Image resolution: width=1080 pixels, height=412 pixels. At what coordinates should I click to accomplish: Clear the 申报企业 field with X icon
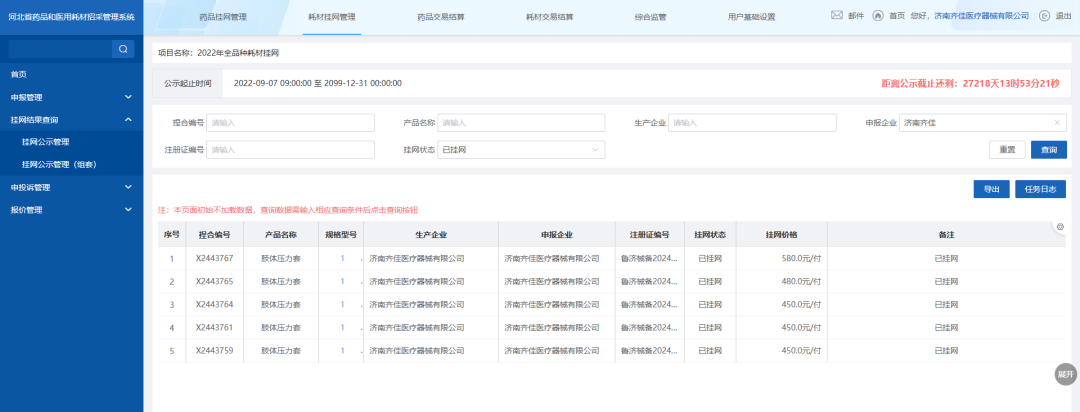(1057, 123)
